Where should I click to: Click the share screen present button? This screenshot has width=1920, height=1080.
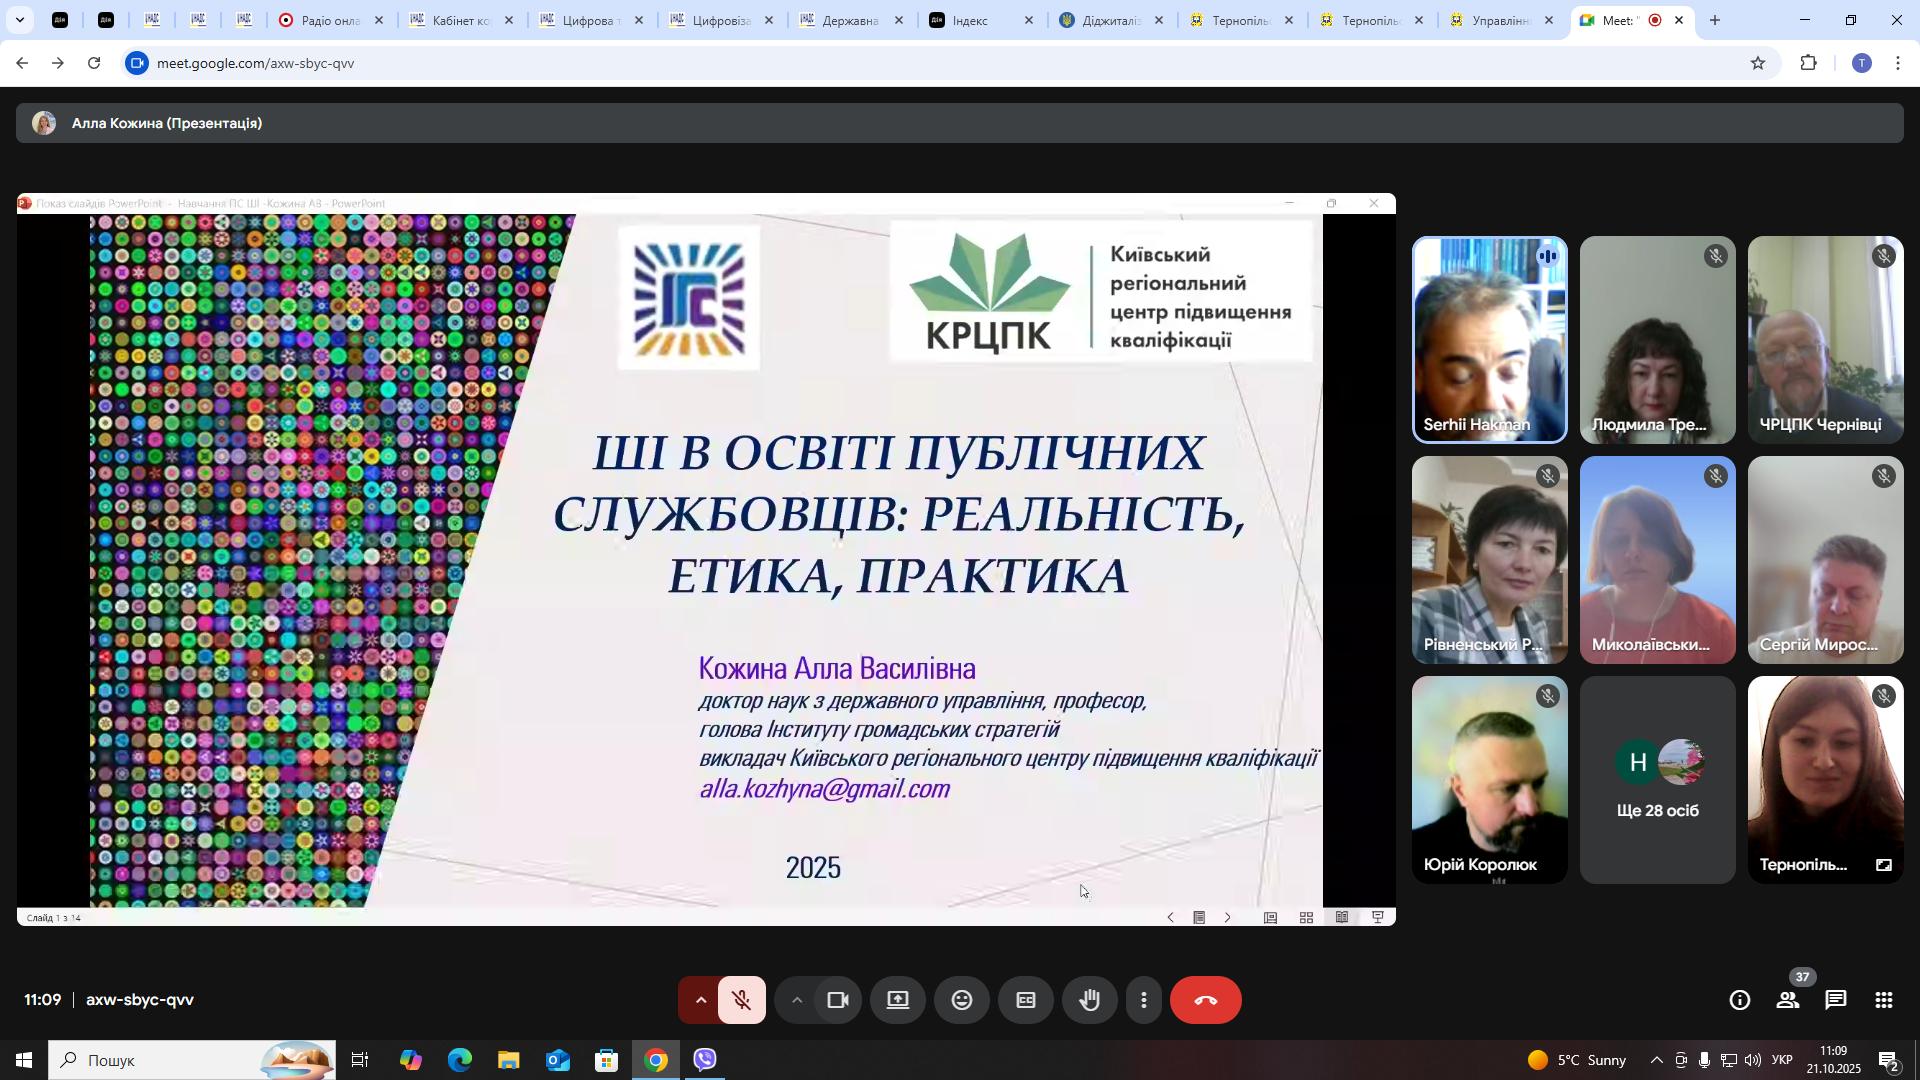(x=898, y=1001)
